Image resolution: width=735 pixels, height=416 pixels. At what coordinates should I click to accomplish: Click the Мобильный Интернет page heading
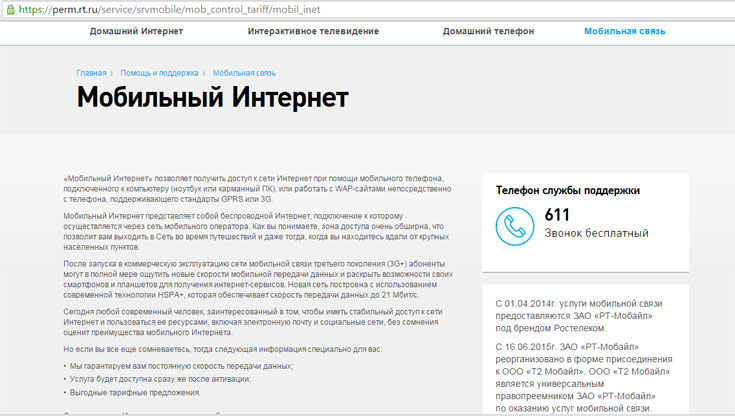(212, 98)
